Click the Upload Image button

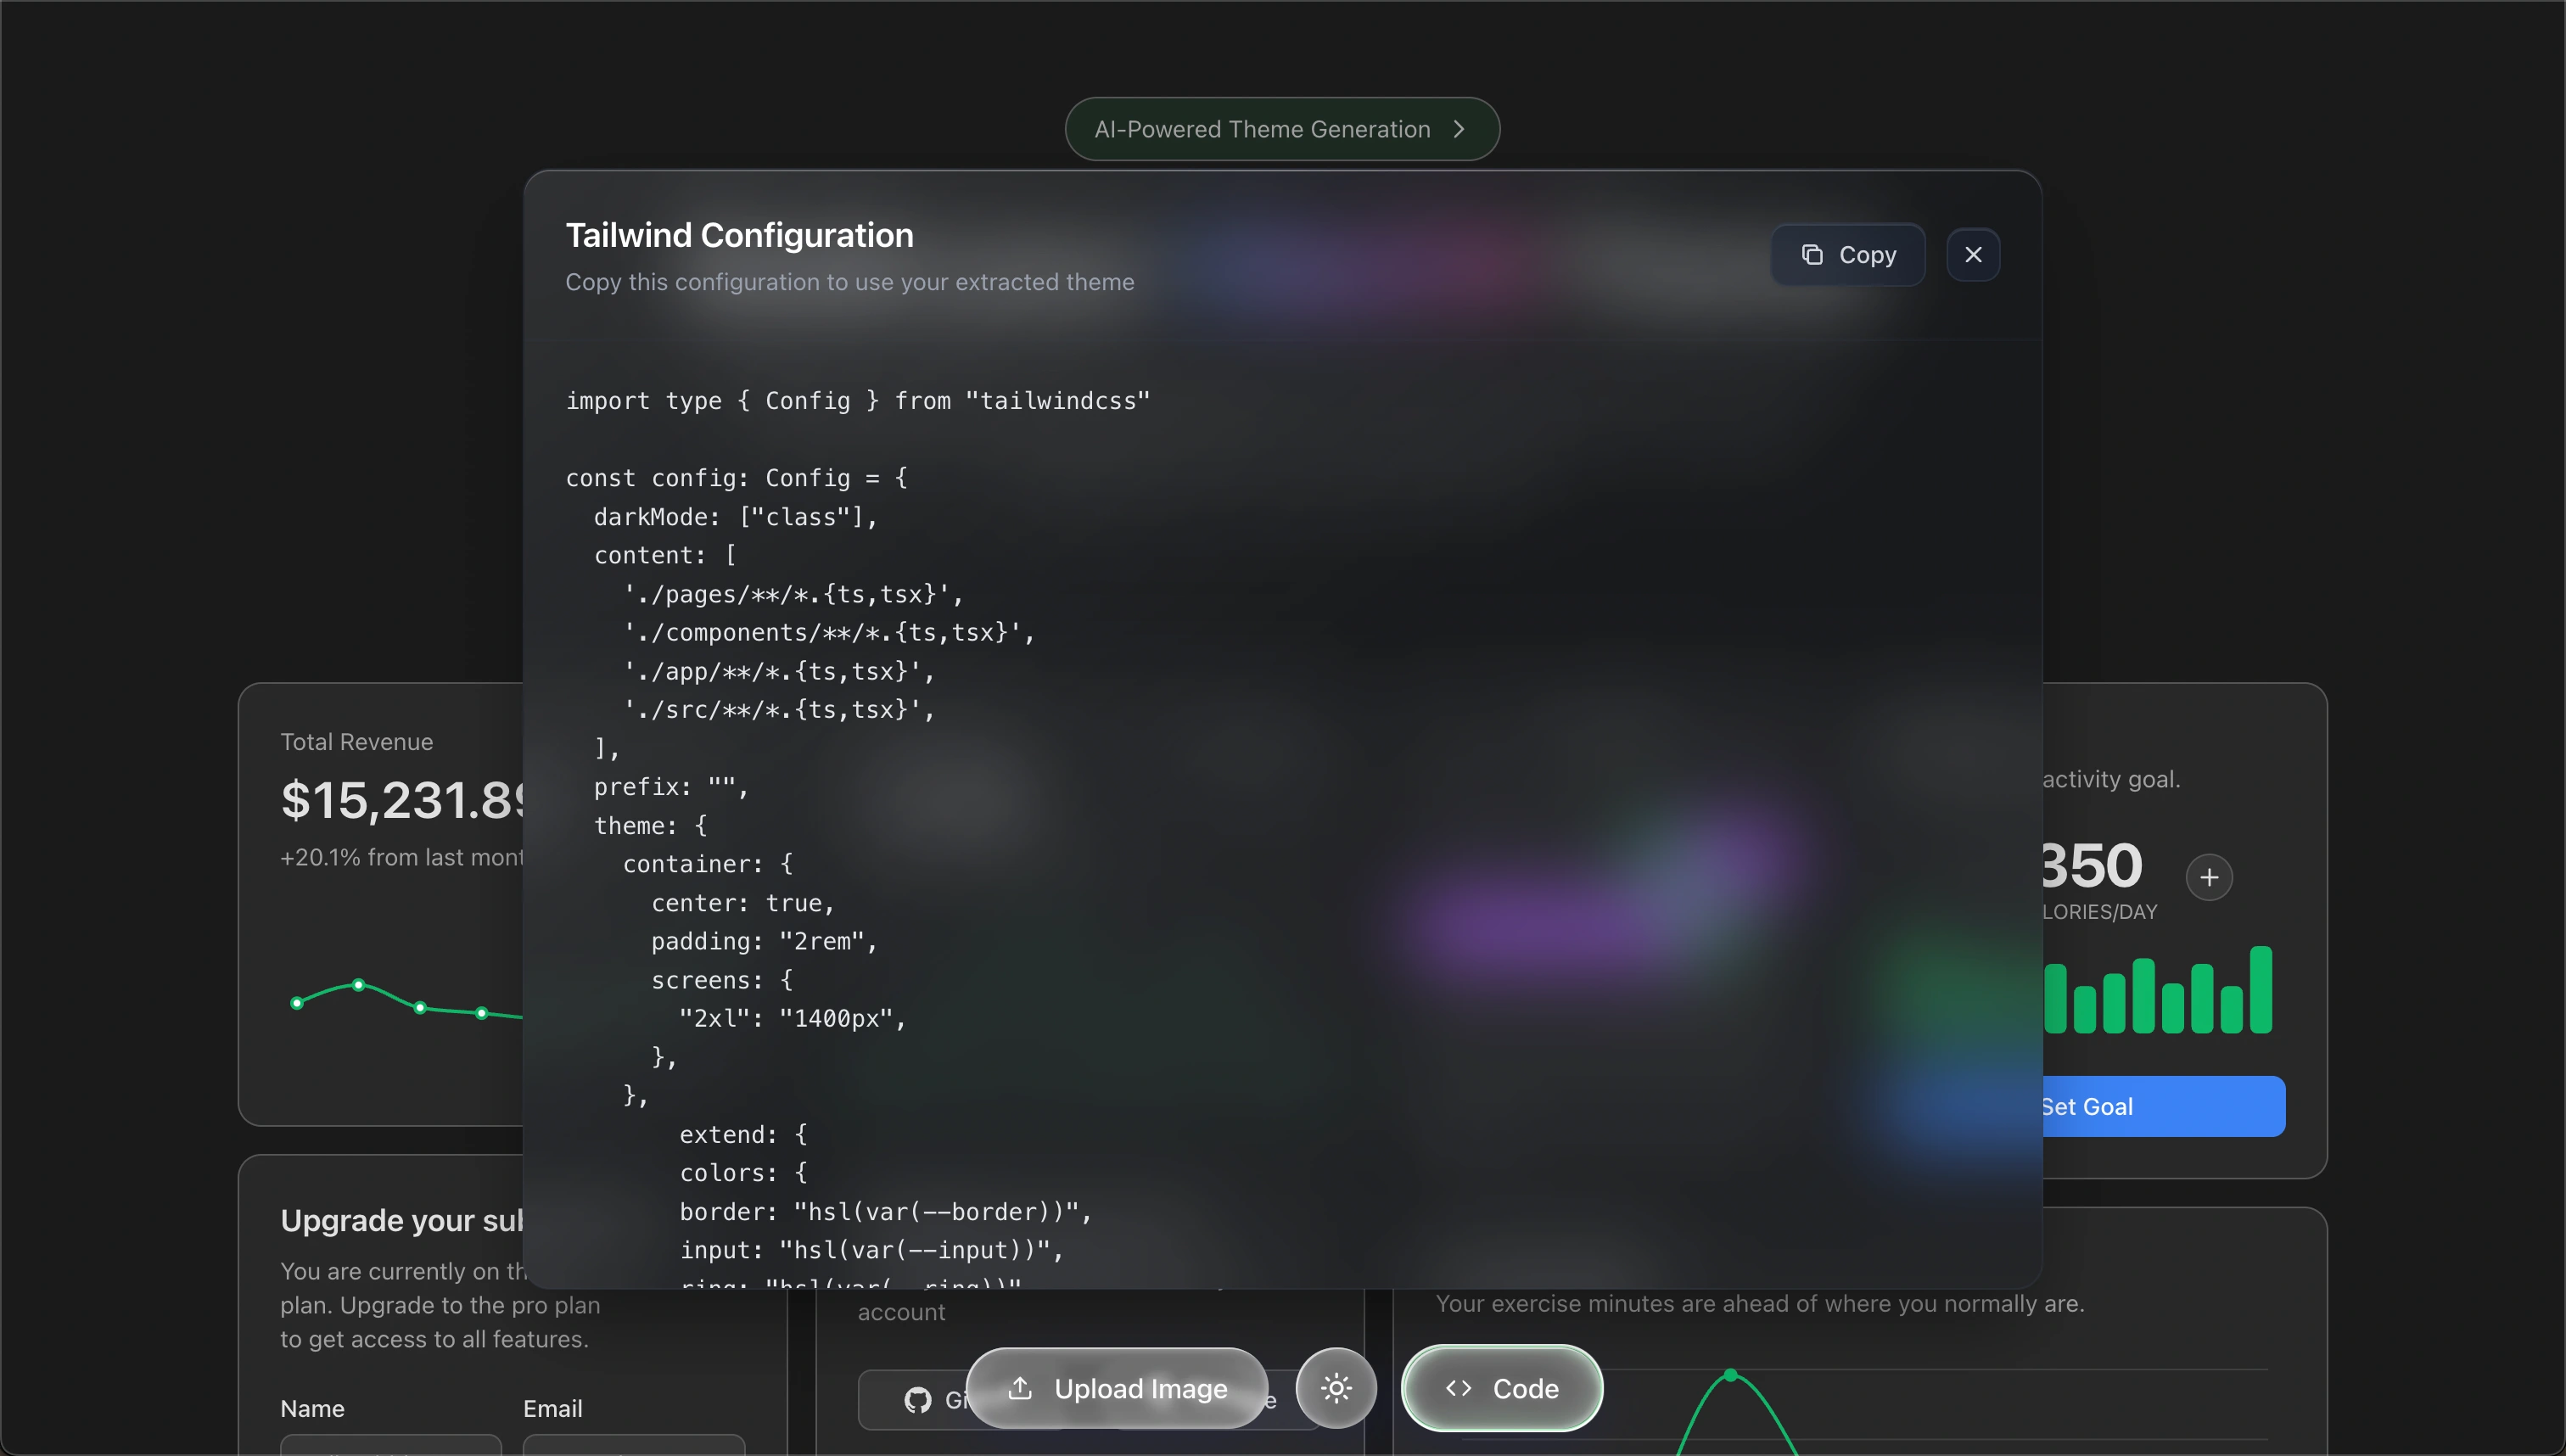(x=1117, y=1388)
